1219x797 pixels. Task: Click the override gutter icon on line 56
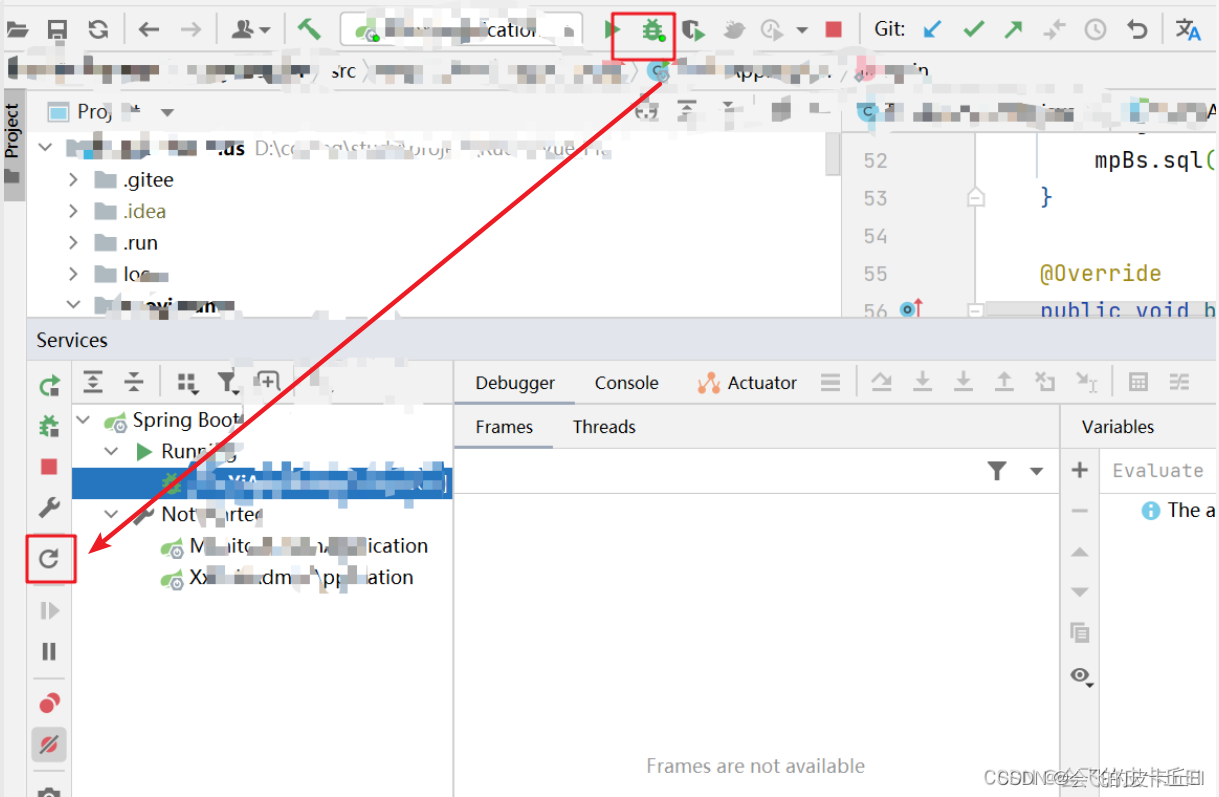(x=909, y=309)
